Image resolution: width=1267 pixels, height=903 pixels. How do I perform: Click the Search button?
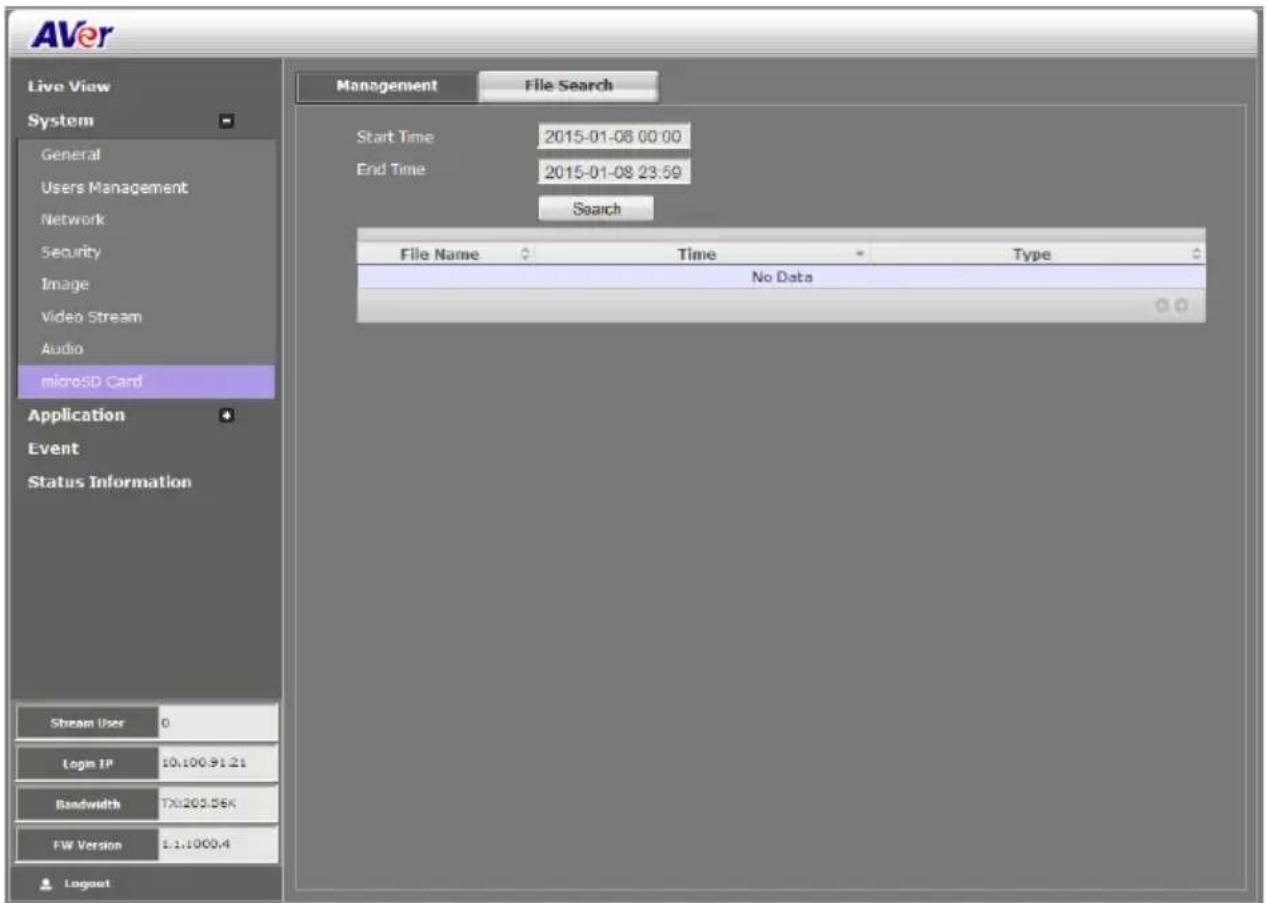click(x=596, y=209)
